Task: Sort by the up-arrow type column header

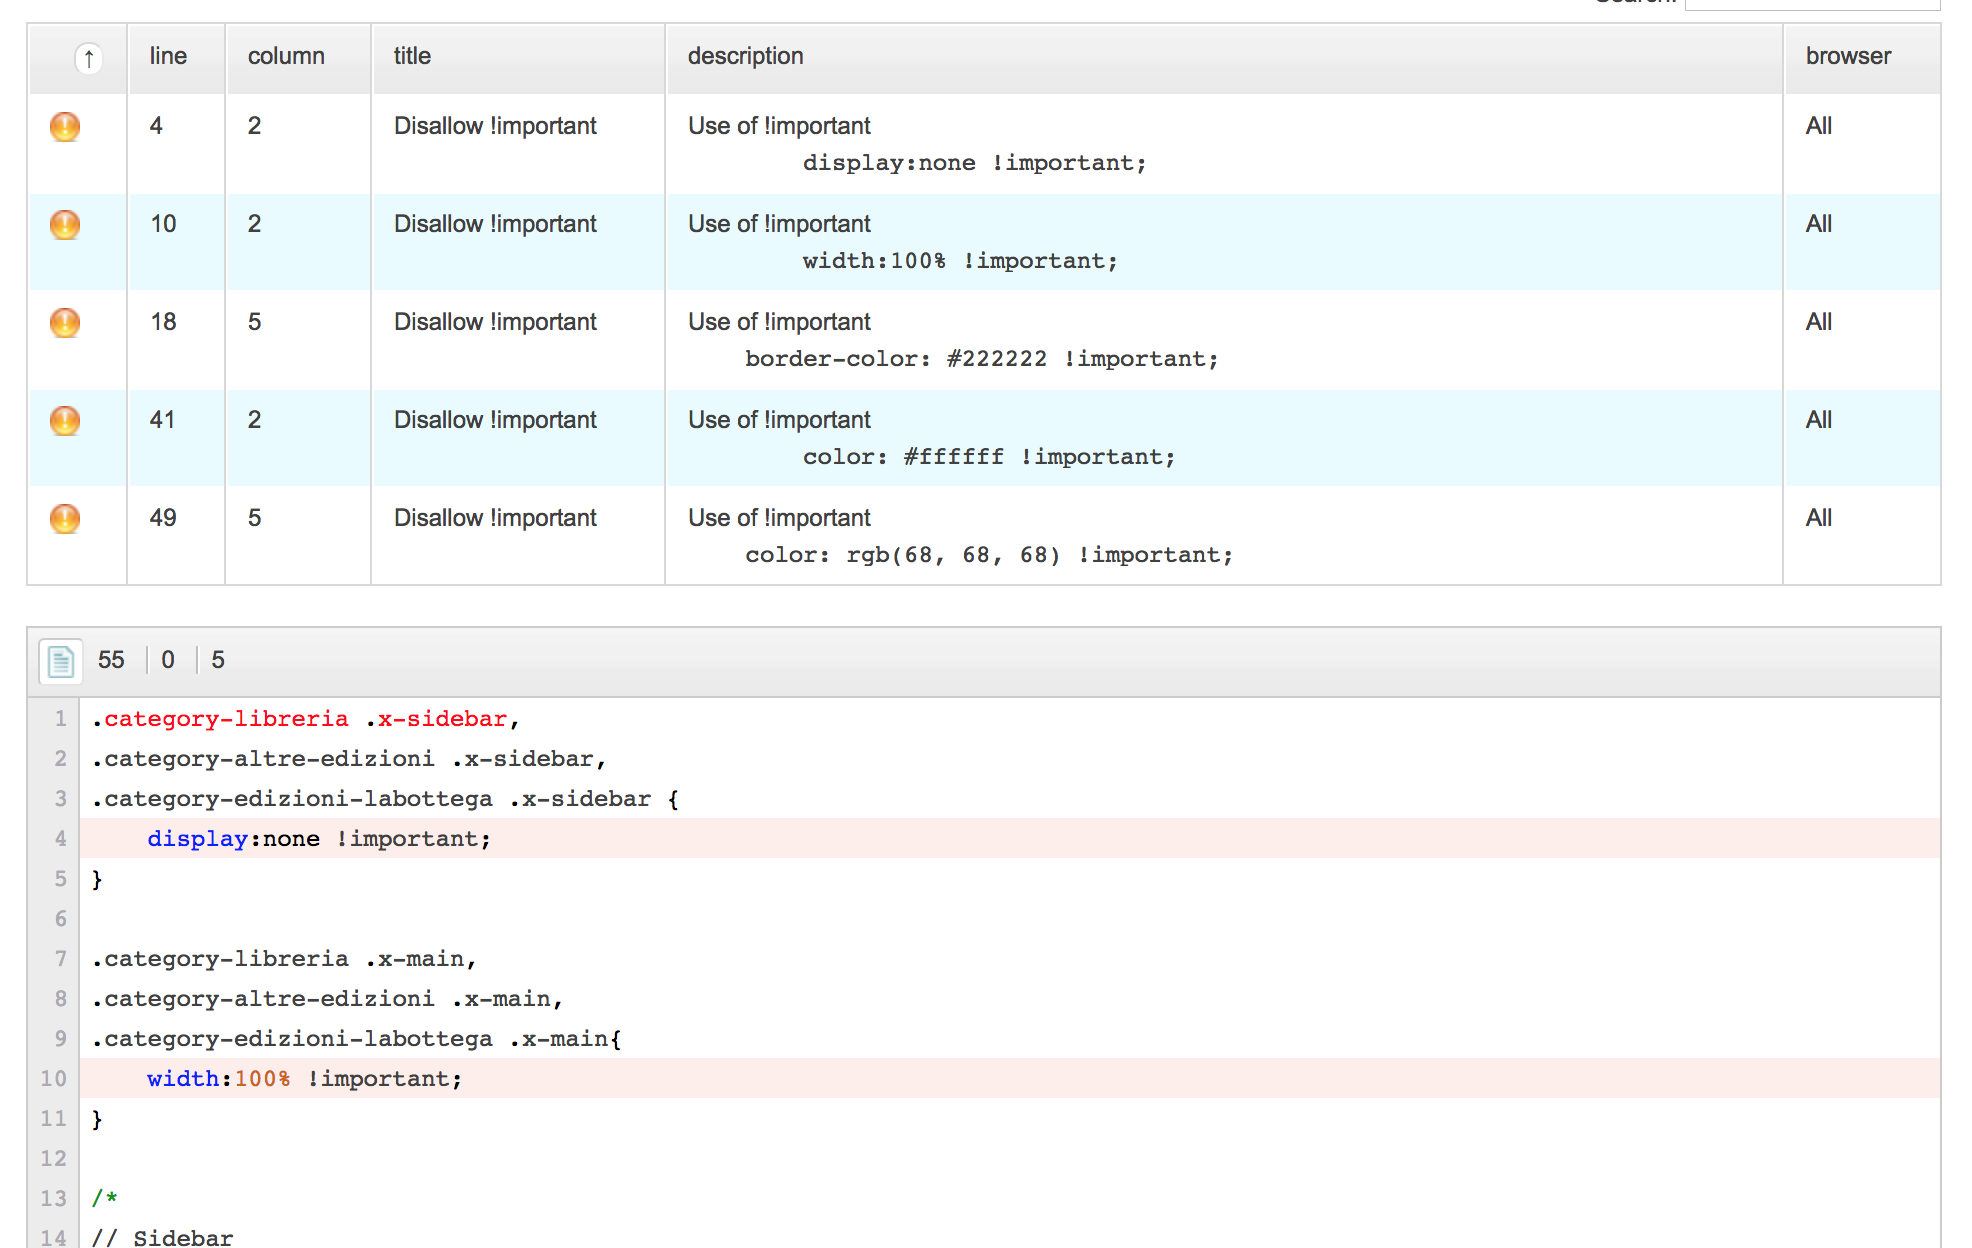Action: (x=88, y=58)
